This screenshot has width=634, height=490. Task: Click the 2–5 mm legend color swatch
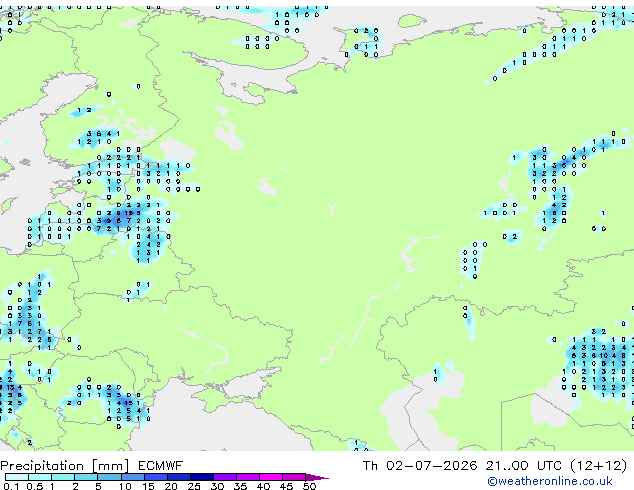87,477
